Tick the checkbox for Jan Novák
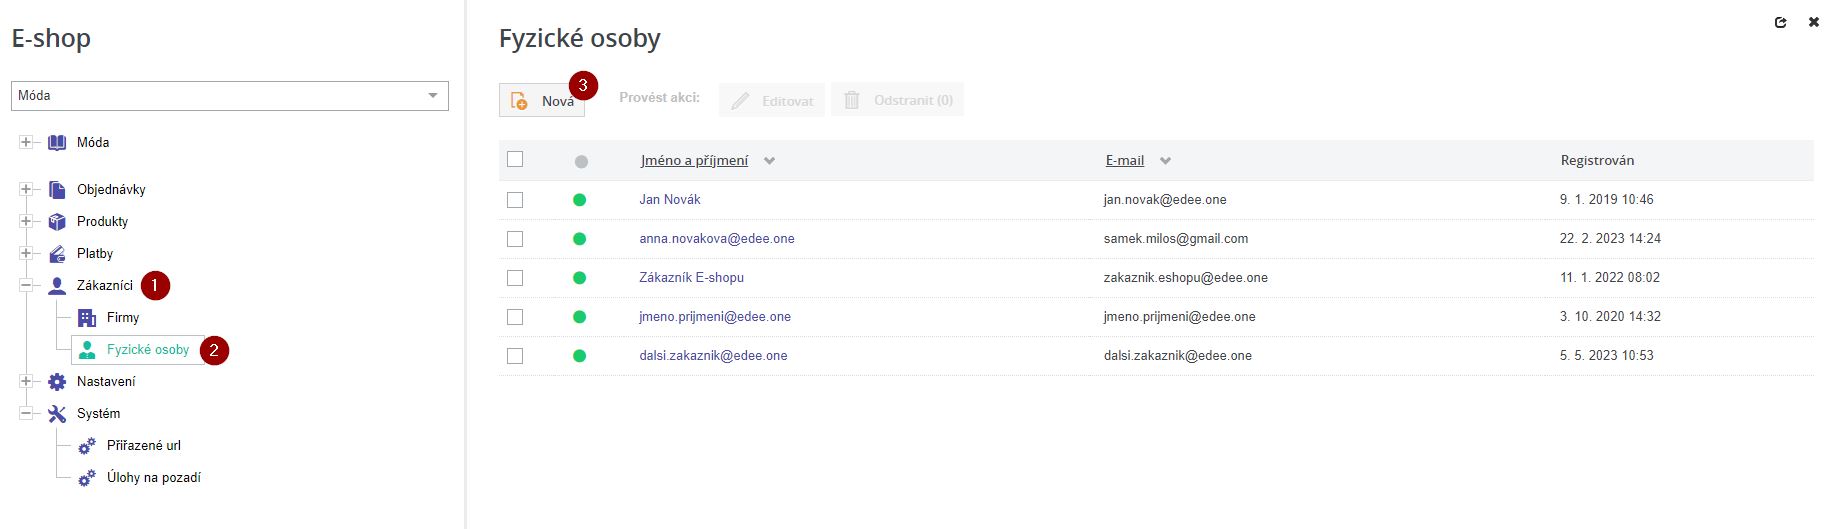 tap(515, 200)
